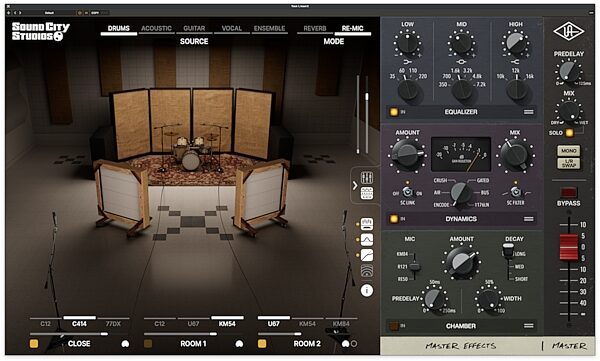Click the drum kit in the room

point(190,152)
